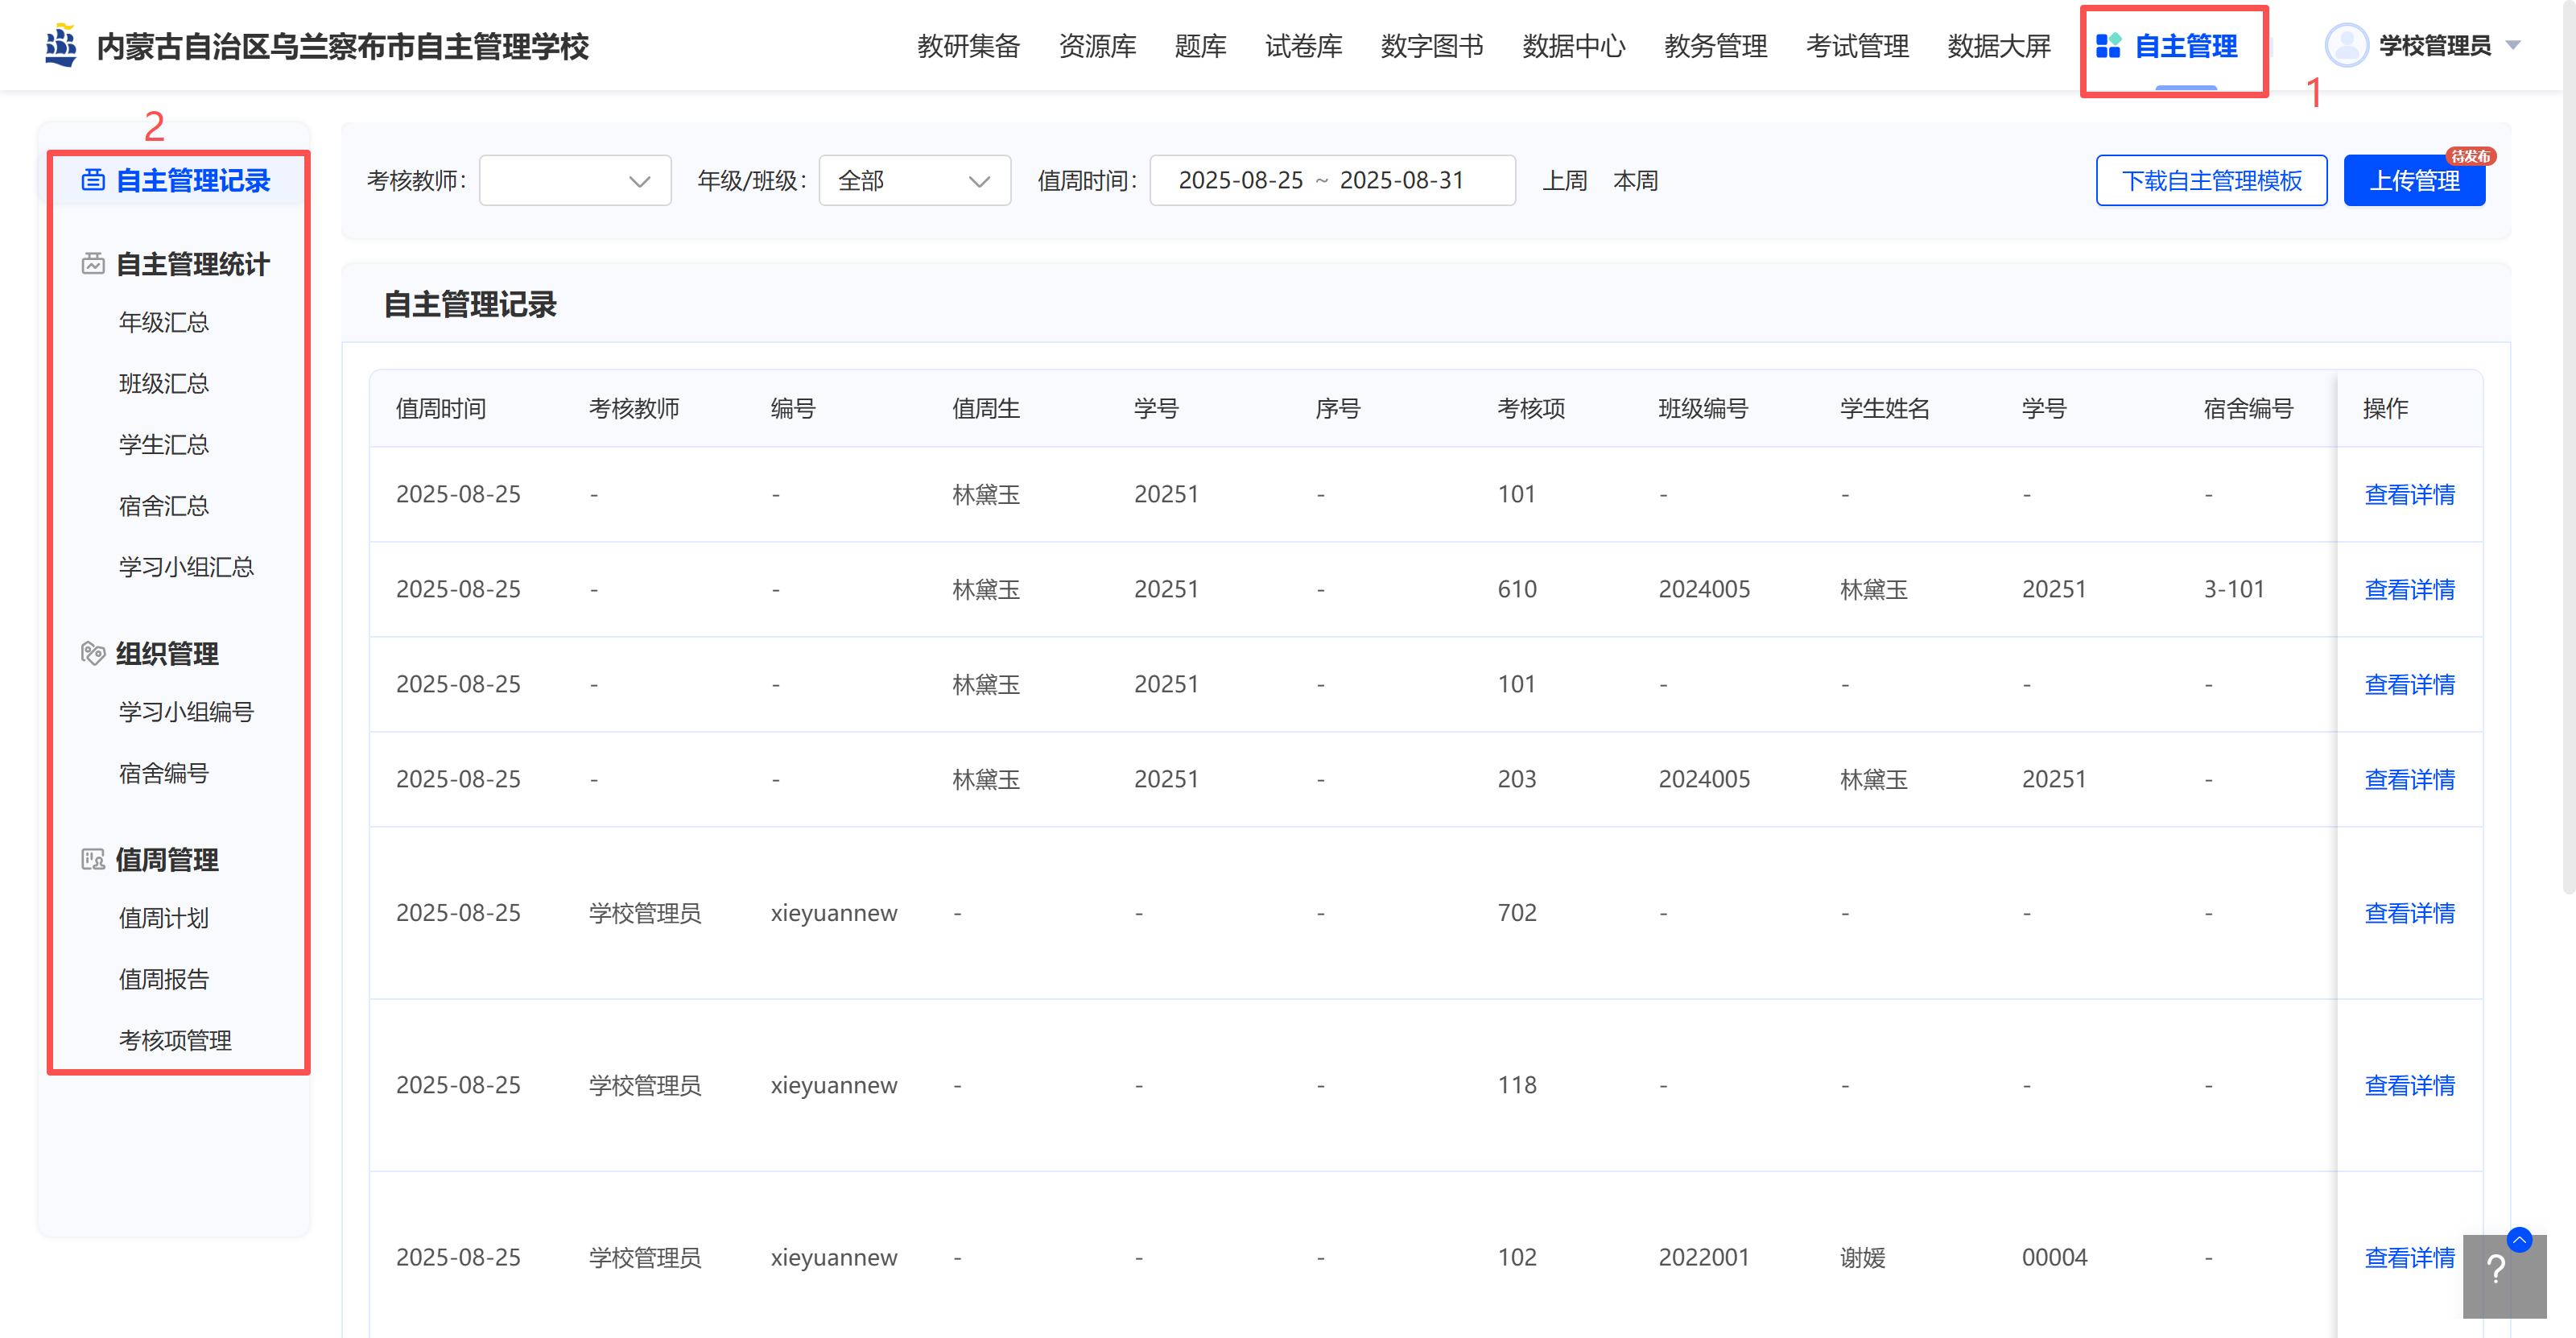Select 上周 quick date filter

(1564, 181)
